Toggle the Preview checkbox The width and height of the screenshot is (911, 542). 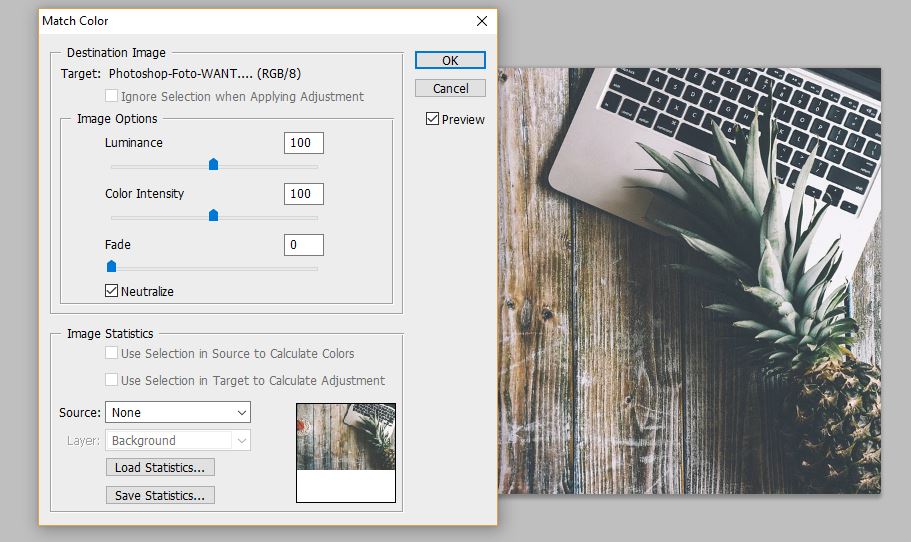(432, 119)
